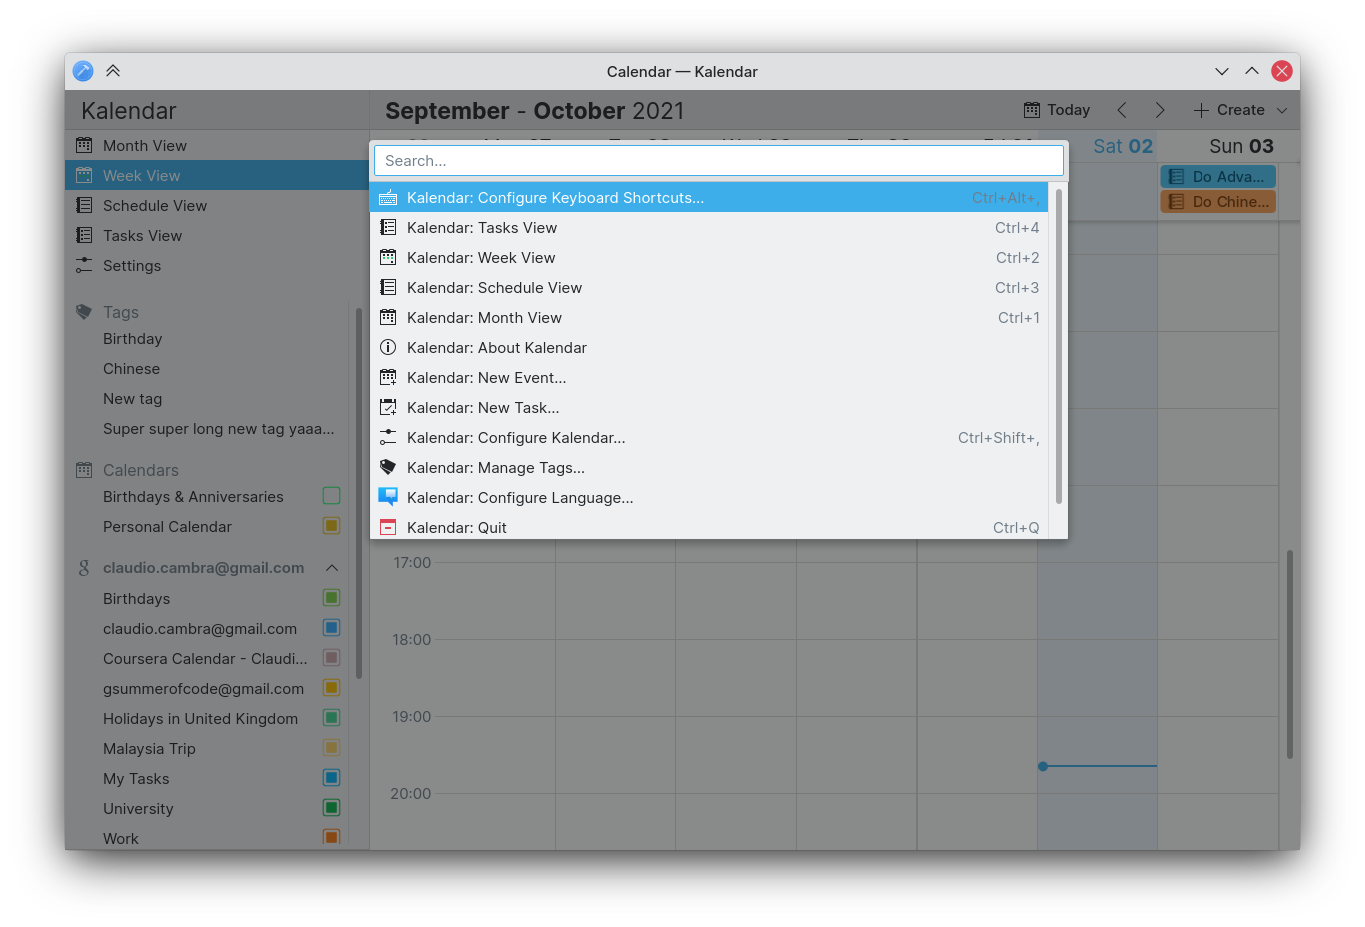Collapse the claudio.cambra@gmail.com account section
This screenshot has width=1365, height=927.
[332, 568]
